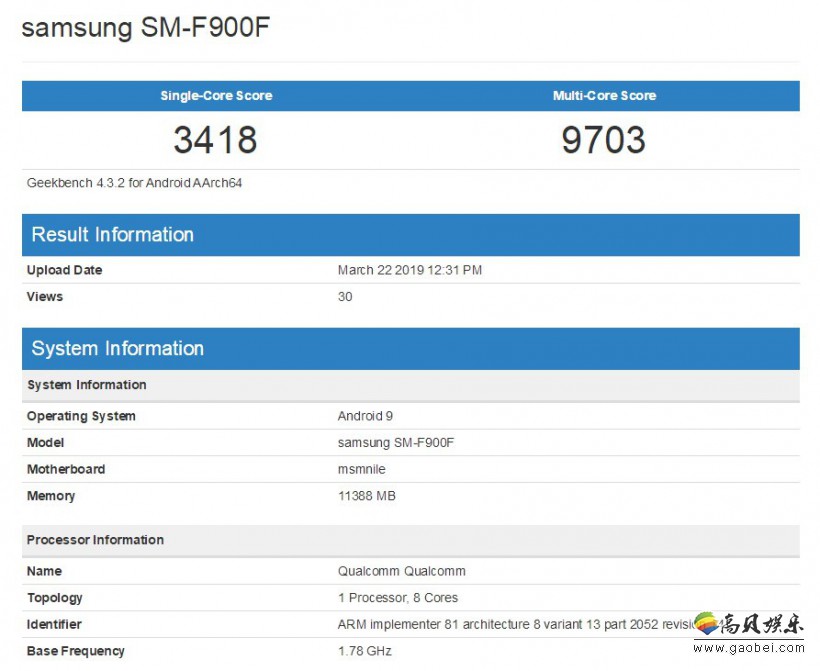
Task: Select the "Geekbench 4.3.2 for Android AArch64" line
Action: 134,183
